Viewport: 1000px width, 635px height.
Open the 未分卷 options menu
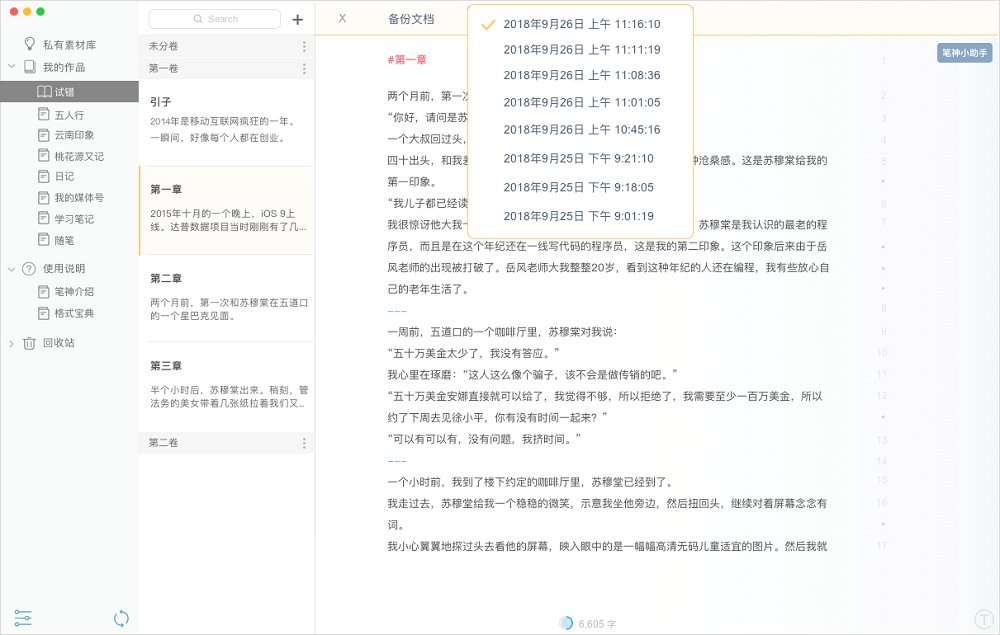pyautogui.click(x=304, y=46)
